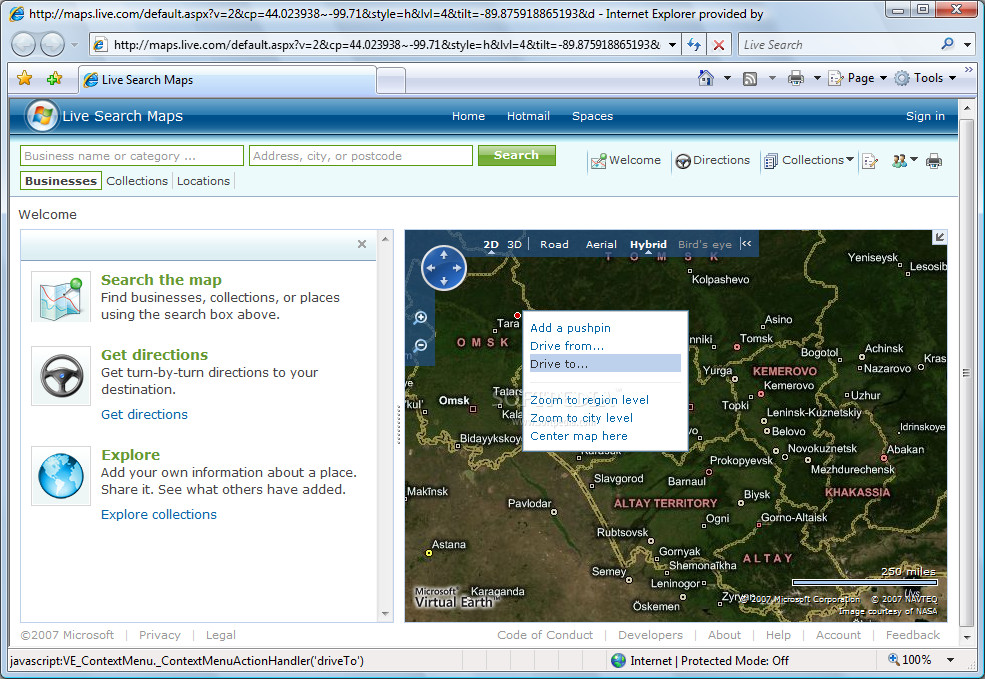The height and width of the screenshot is (679, 985).
Task: Select the Collections search tab
Action: click(x=137, y=181)
